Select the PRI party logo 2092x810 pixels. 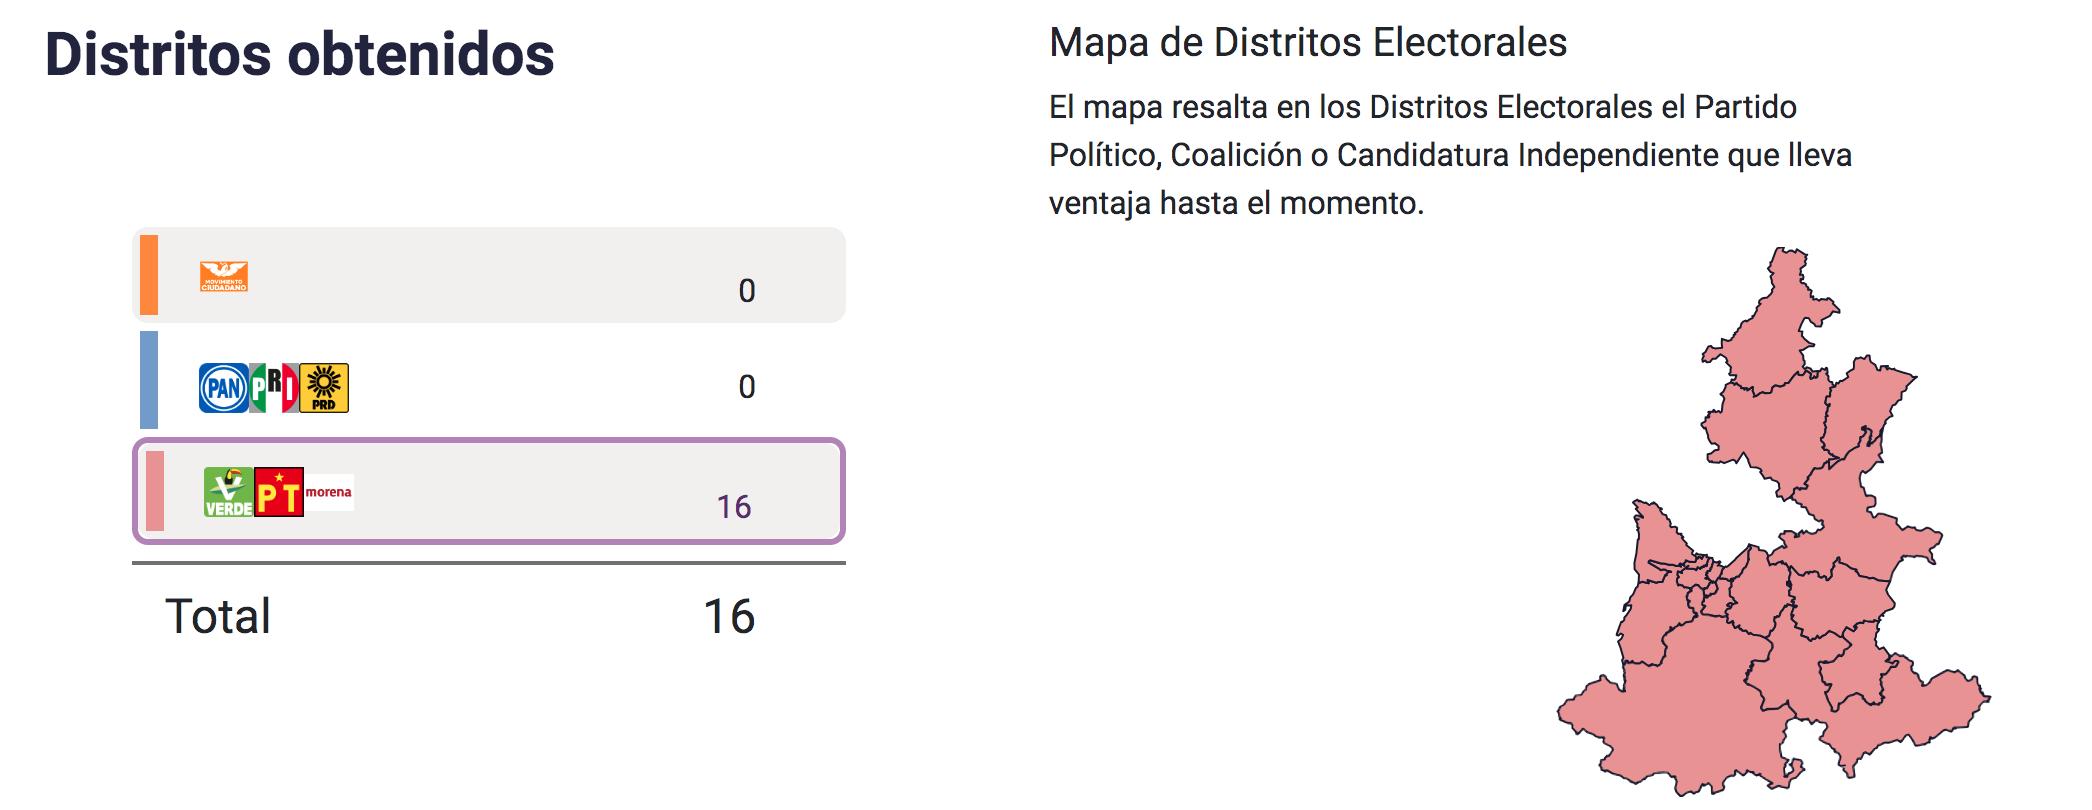274,388
